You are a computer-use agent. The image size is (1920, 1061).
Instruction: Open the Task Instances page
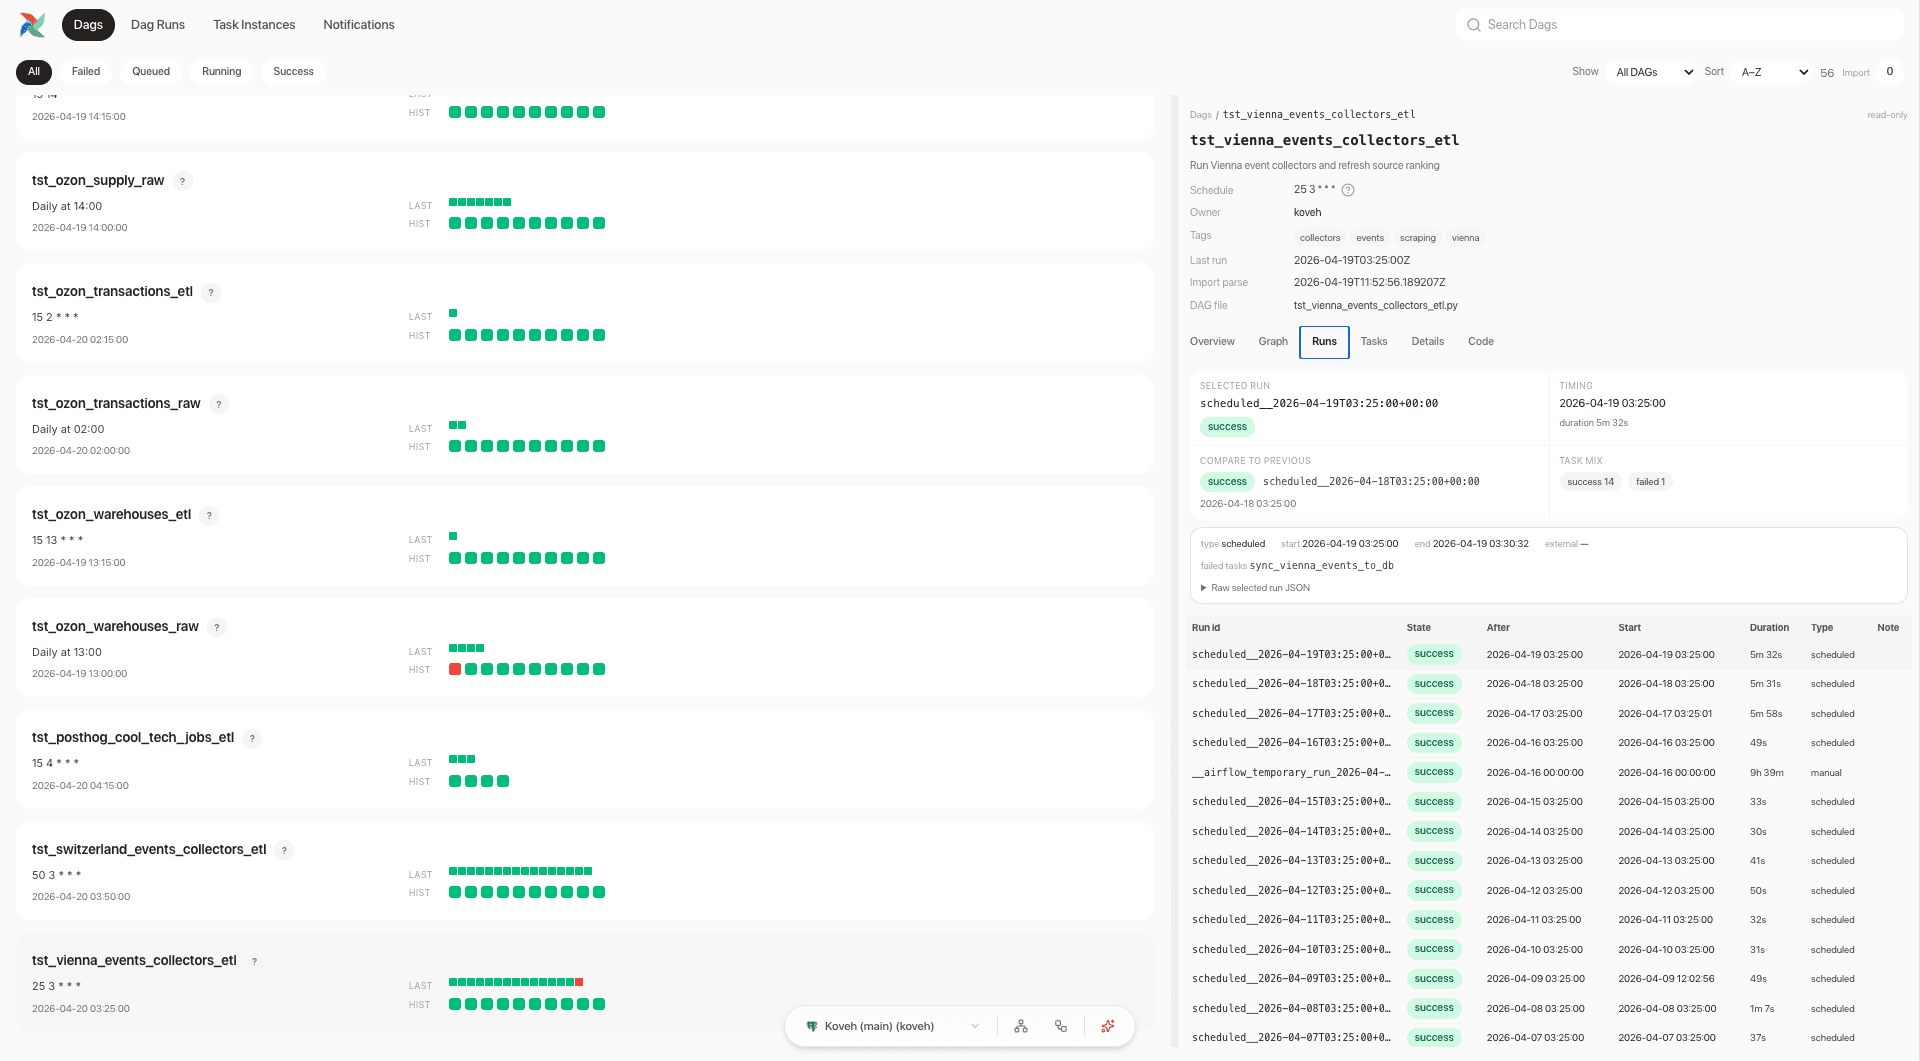point(254,25)
